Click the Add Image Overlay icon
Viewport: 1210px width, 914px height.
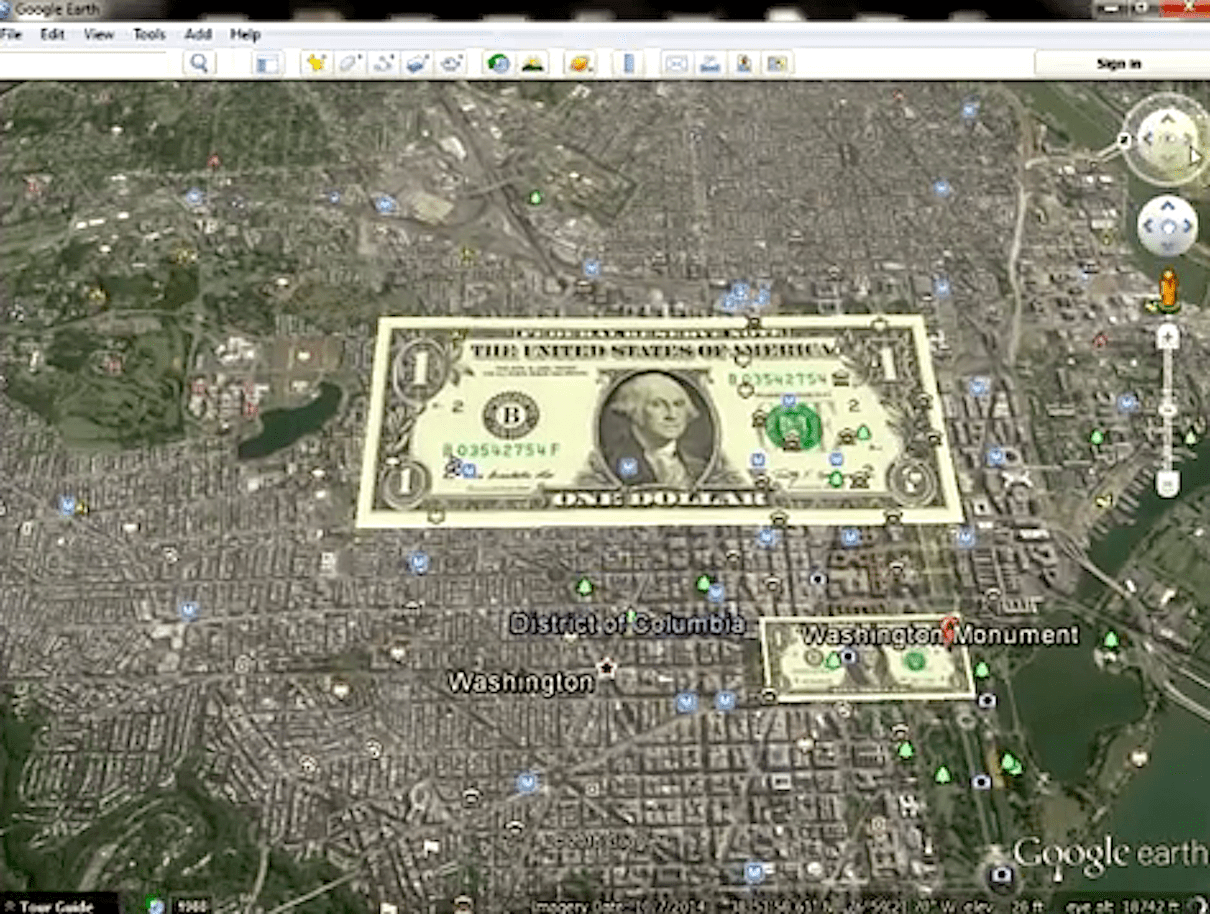point(417,64)
